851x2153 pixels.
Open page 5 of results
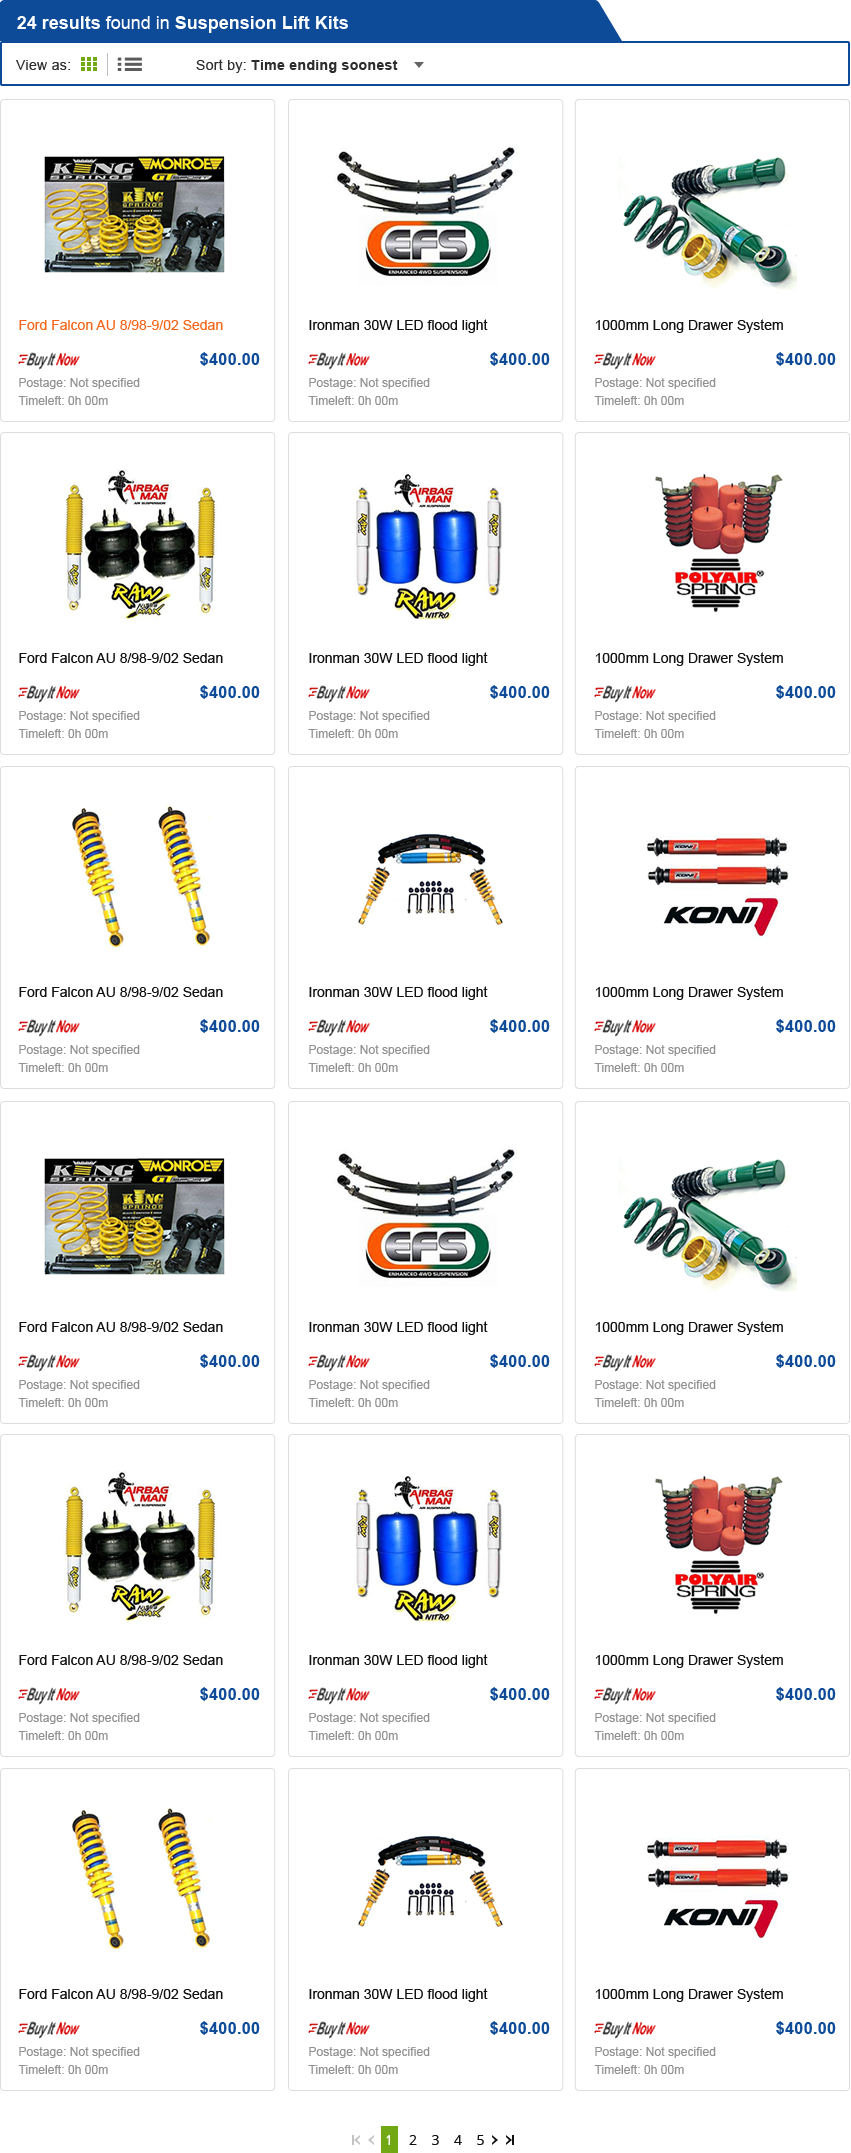pos(480,2140)
